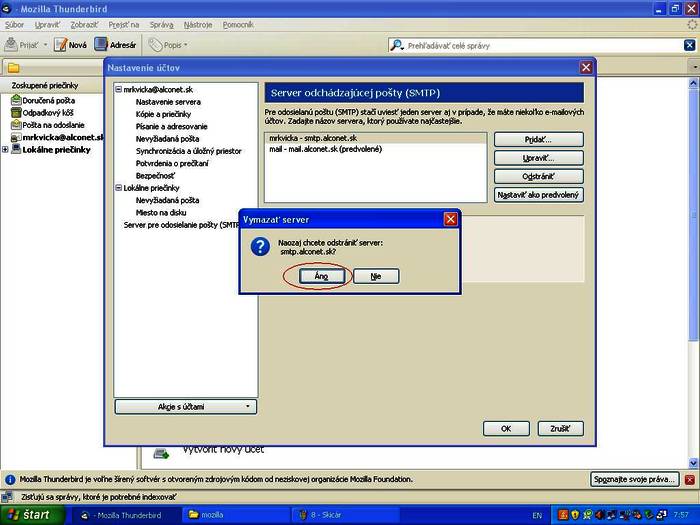Click the question mark dialog icon

[260, 246]
